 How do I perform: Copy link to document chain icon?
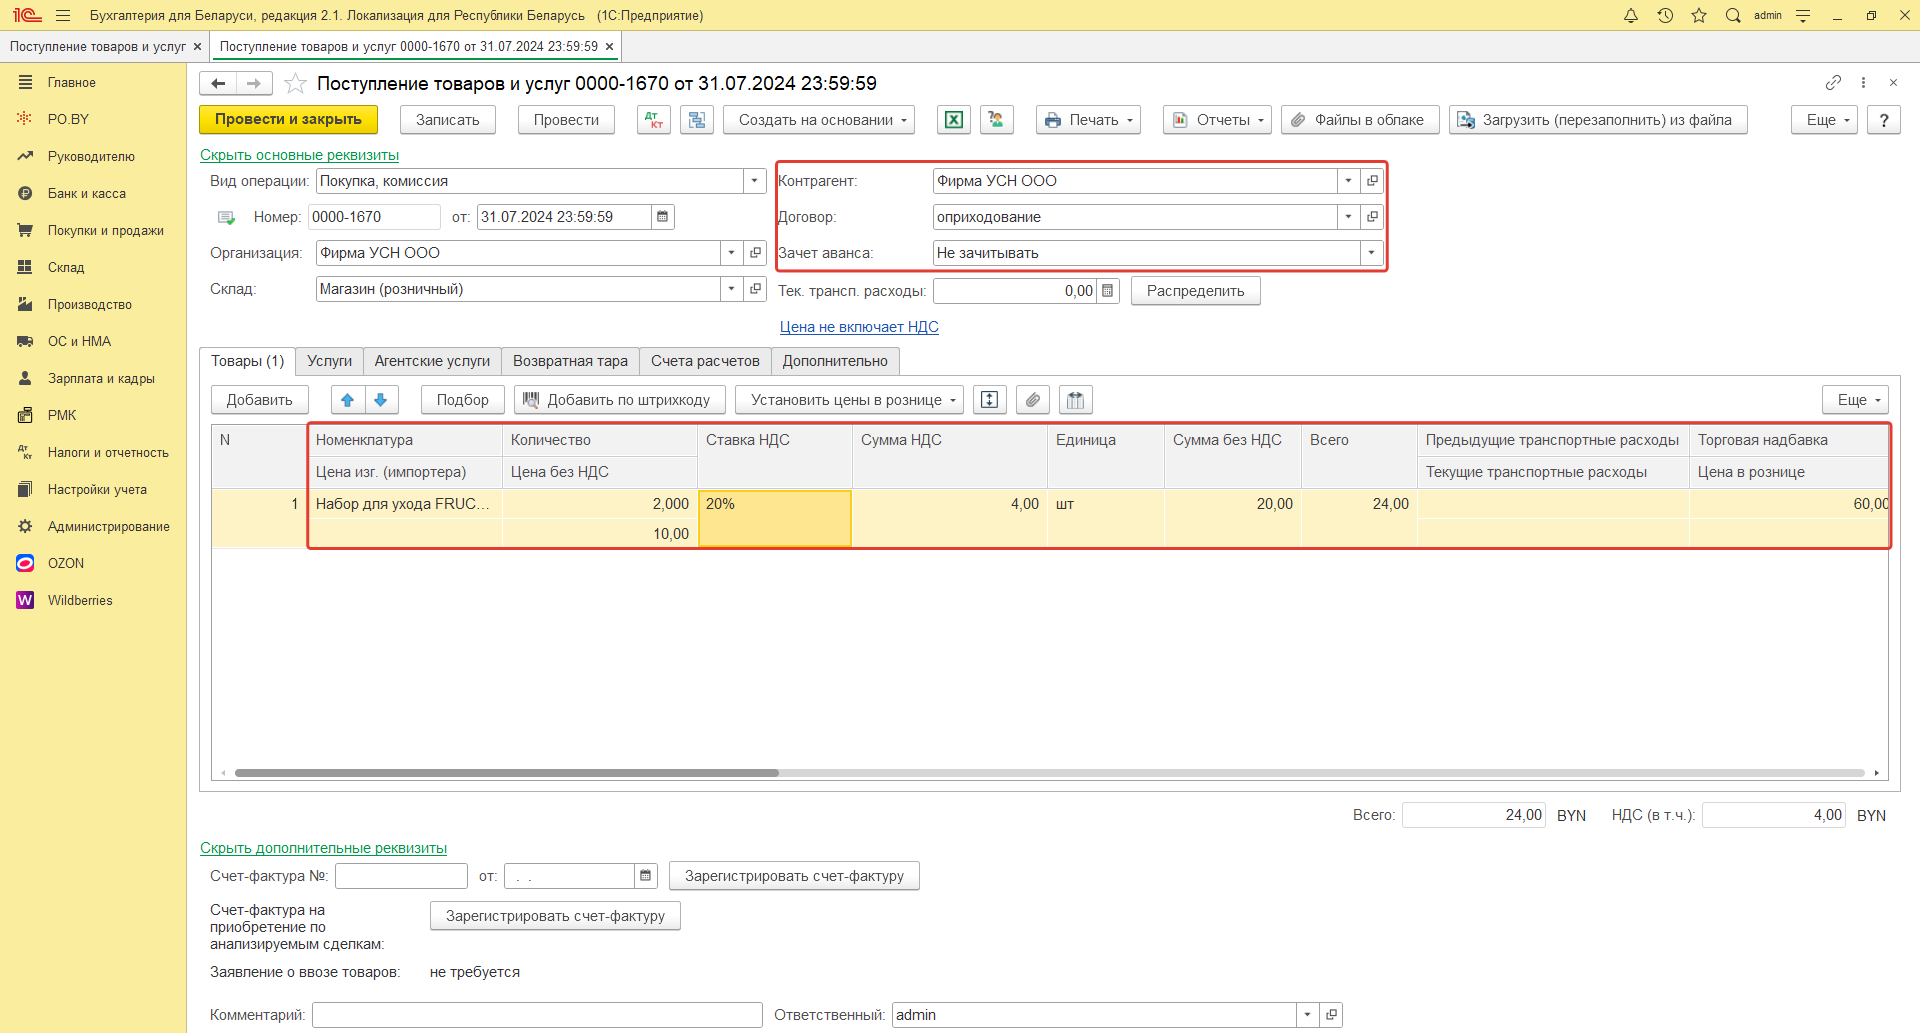click(1833, 82)
